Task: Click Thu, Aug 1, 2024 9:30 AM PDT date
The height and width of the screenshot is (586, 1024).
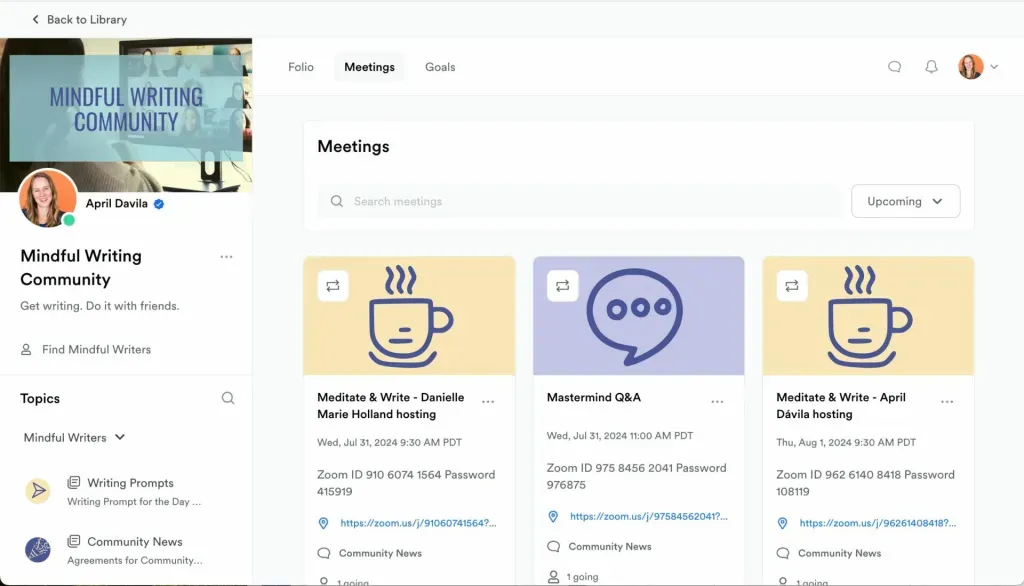Action: click(x=846, y=442)
